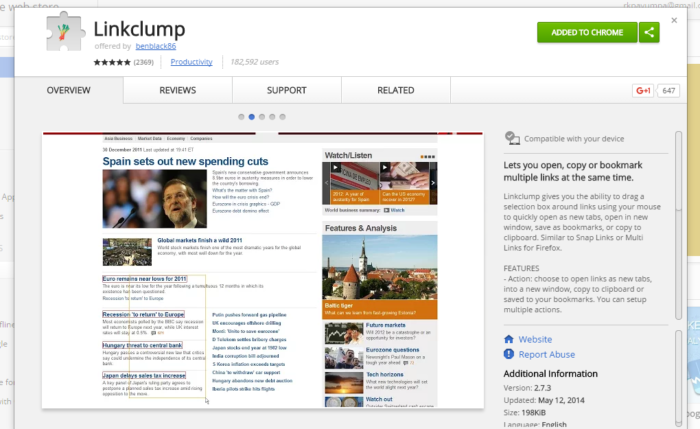Switch to the Reviews tab
700x429 pixels.
[x=178, y=90]
